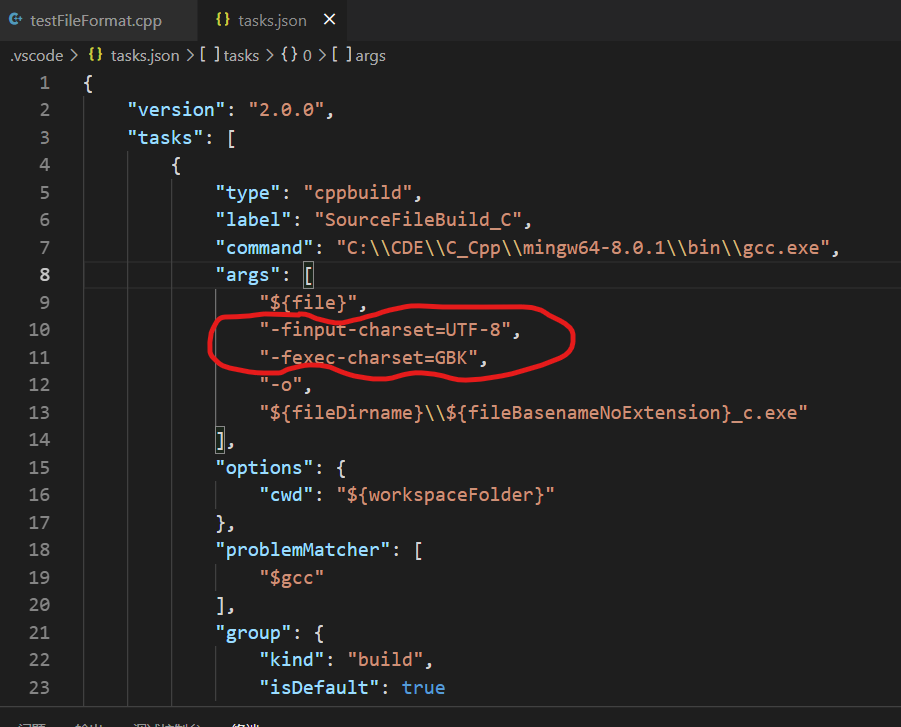Viewport: 901px width, 727px height.
Task: Click the "args" key on line 8
Action: tap(248, 275)
